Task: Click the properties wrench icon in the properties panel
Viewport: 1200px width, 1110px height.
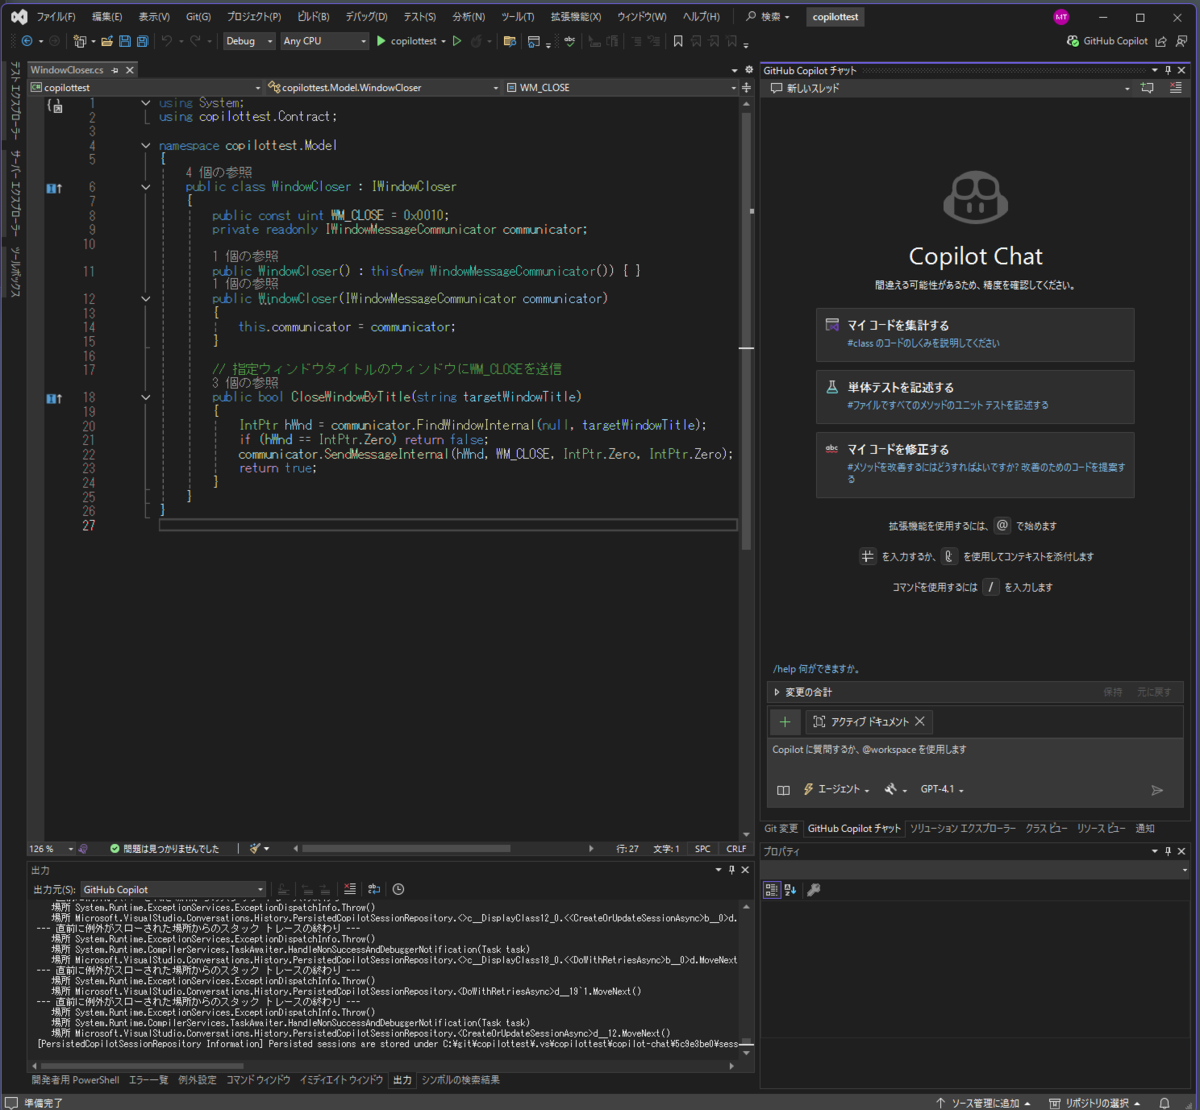Action: pos(814,890)
